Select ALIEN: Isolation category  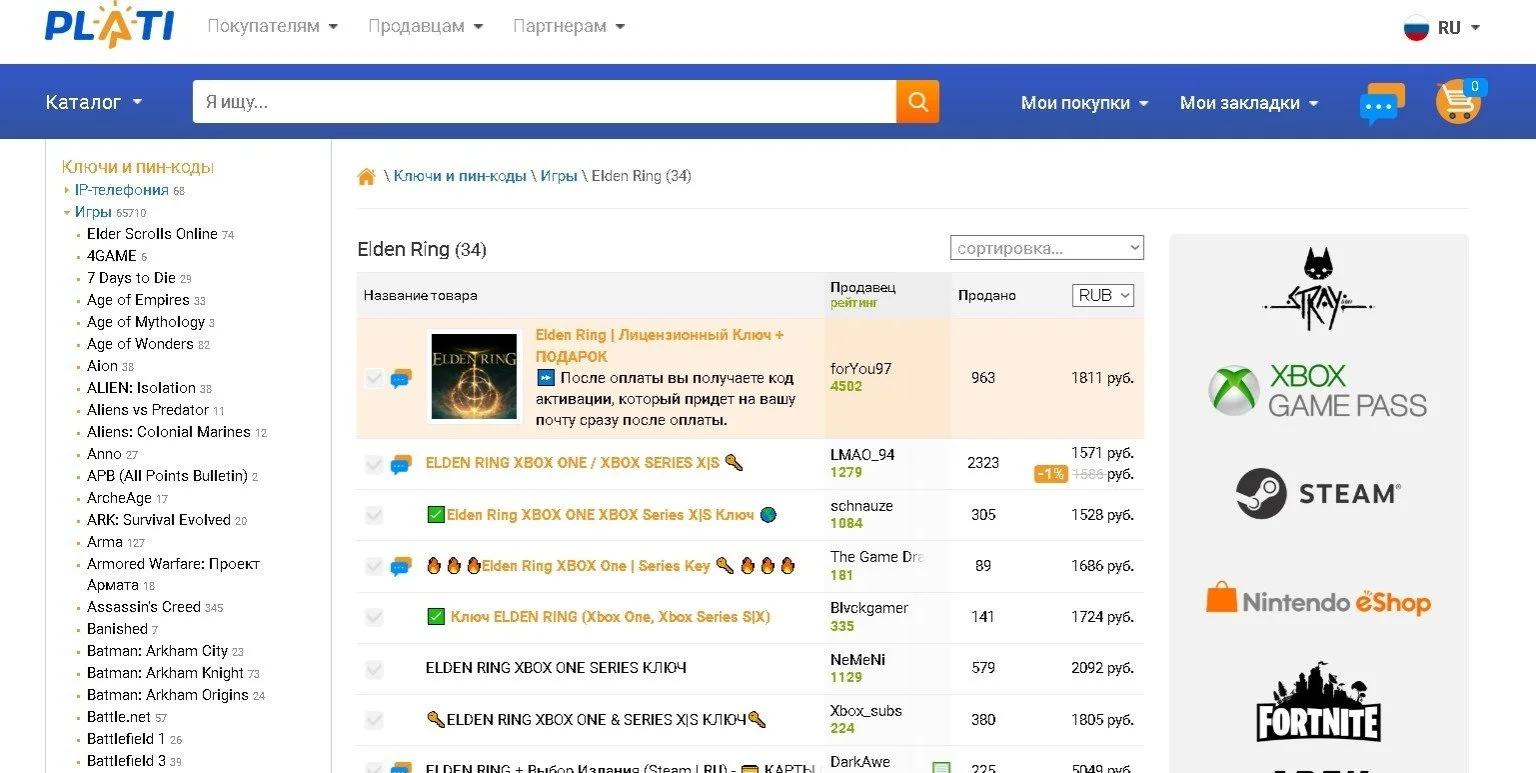(141, 388)
